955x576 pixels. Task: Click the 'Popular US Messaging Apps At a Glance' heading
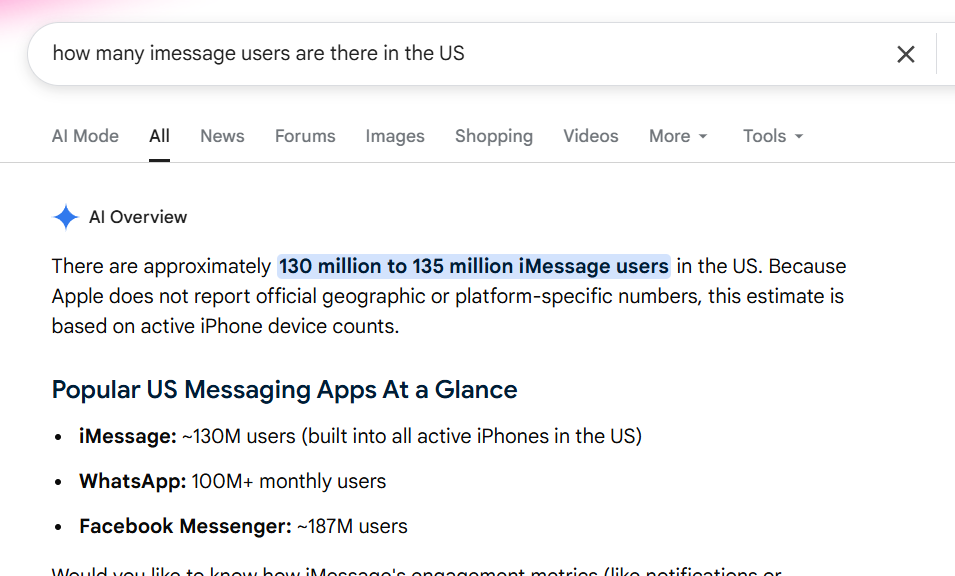284,390
